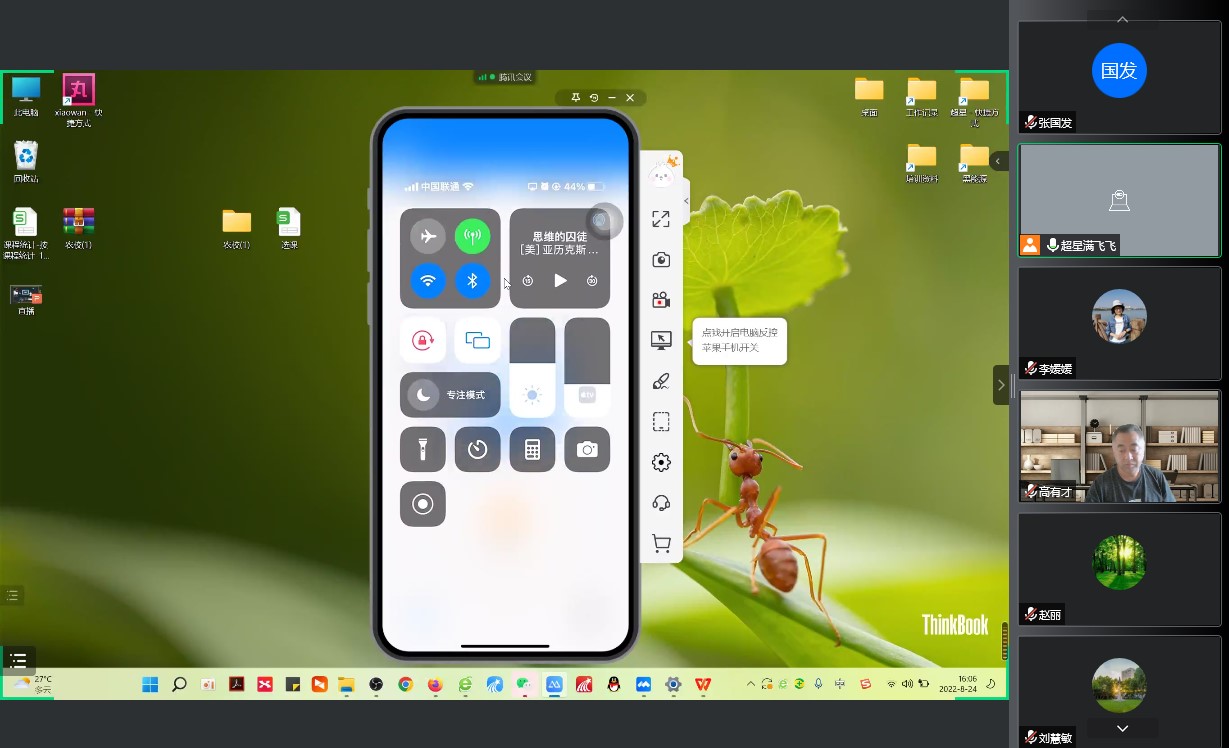Disable Bluetooth in the control center
Screen dimensions: 1229x748
(473, 281)
